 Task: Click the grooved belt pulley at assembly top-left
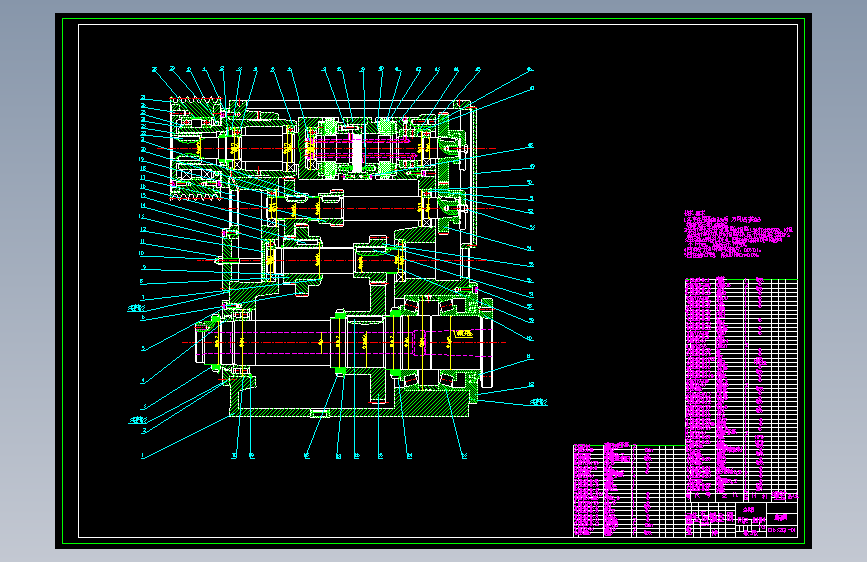(x=196, y=148)
